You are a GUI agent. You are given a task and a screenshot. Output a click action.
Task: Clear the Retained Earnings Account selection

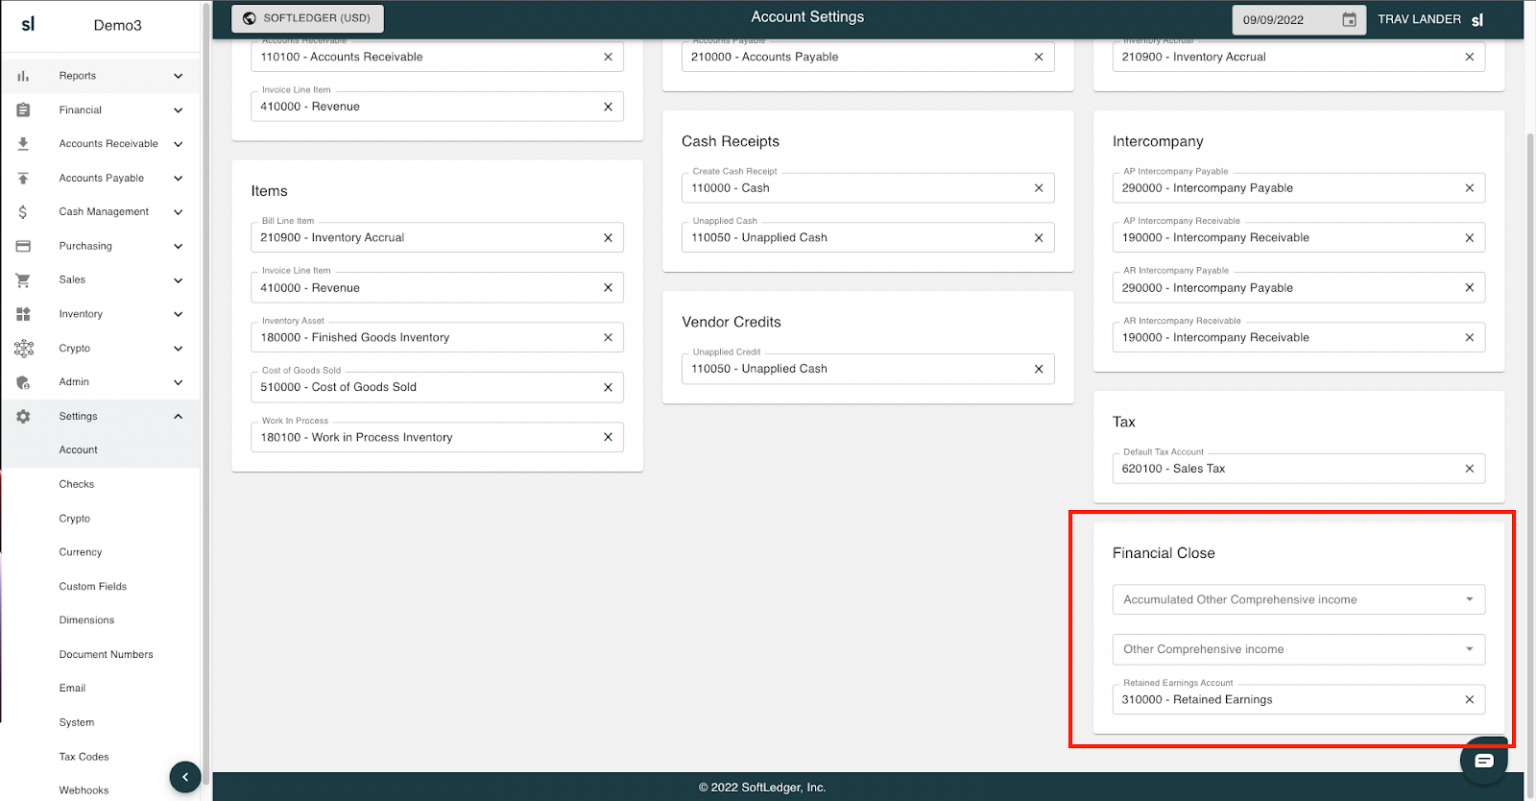click(1469, 700)
